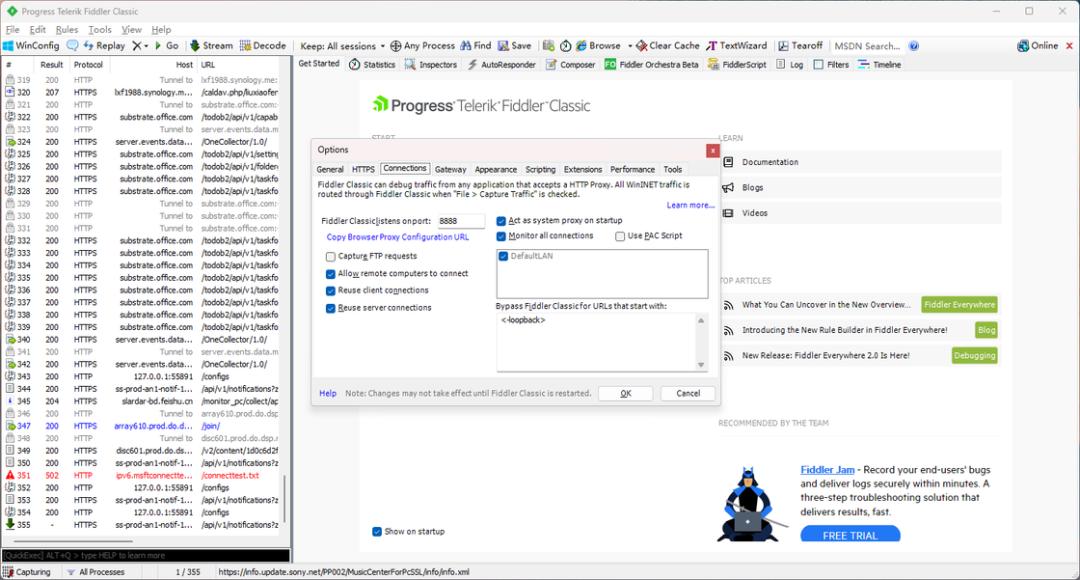Click the port number input field
This screenshot has height=580, width=1080.
[461, 220]
